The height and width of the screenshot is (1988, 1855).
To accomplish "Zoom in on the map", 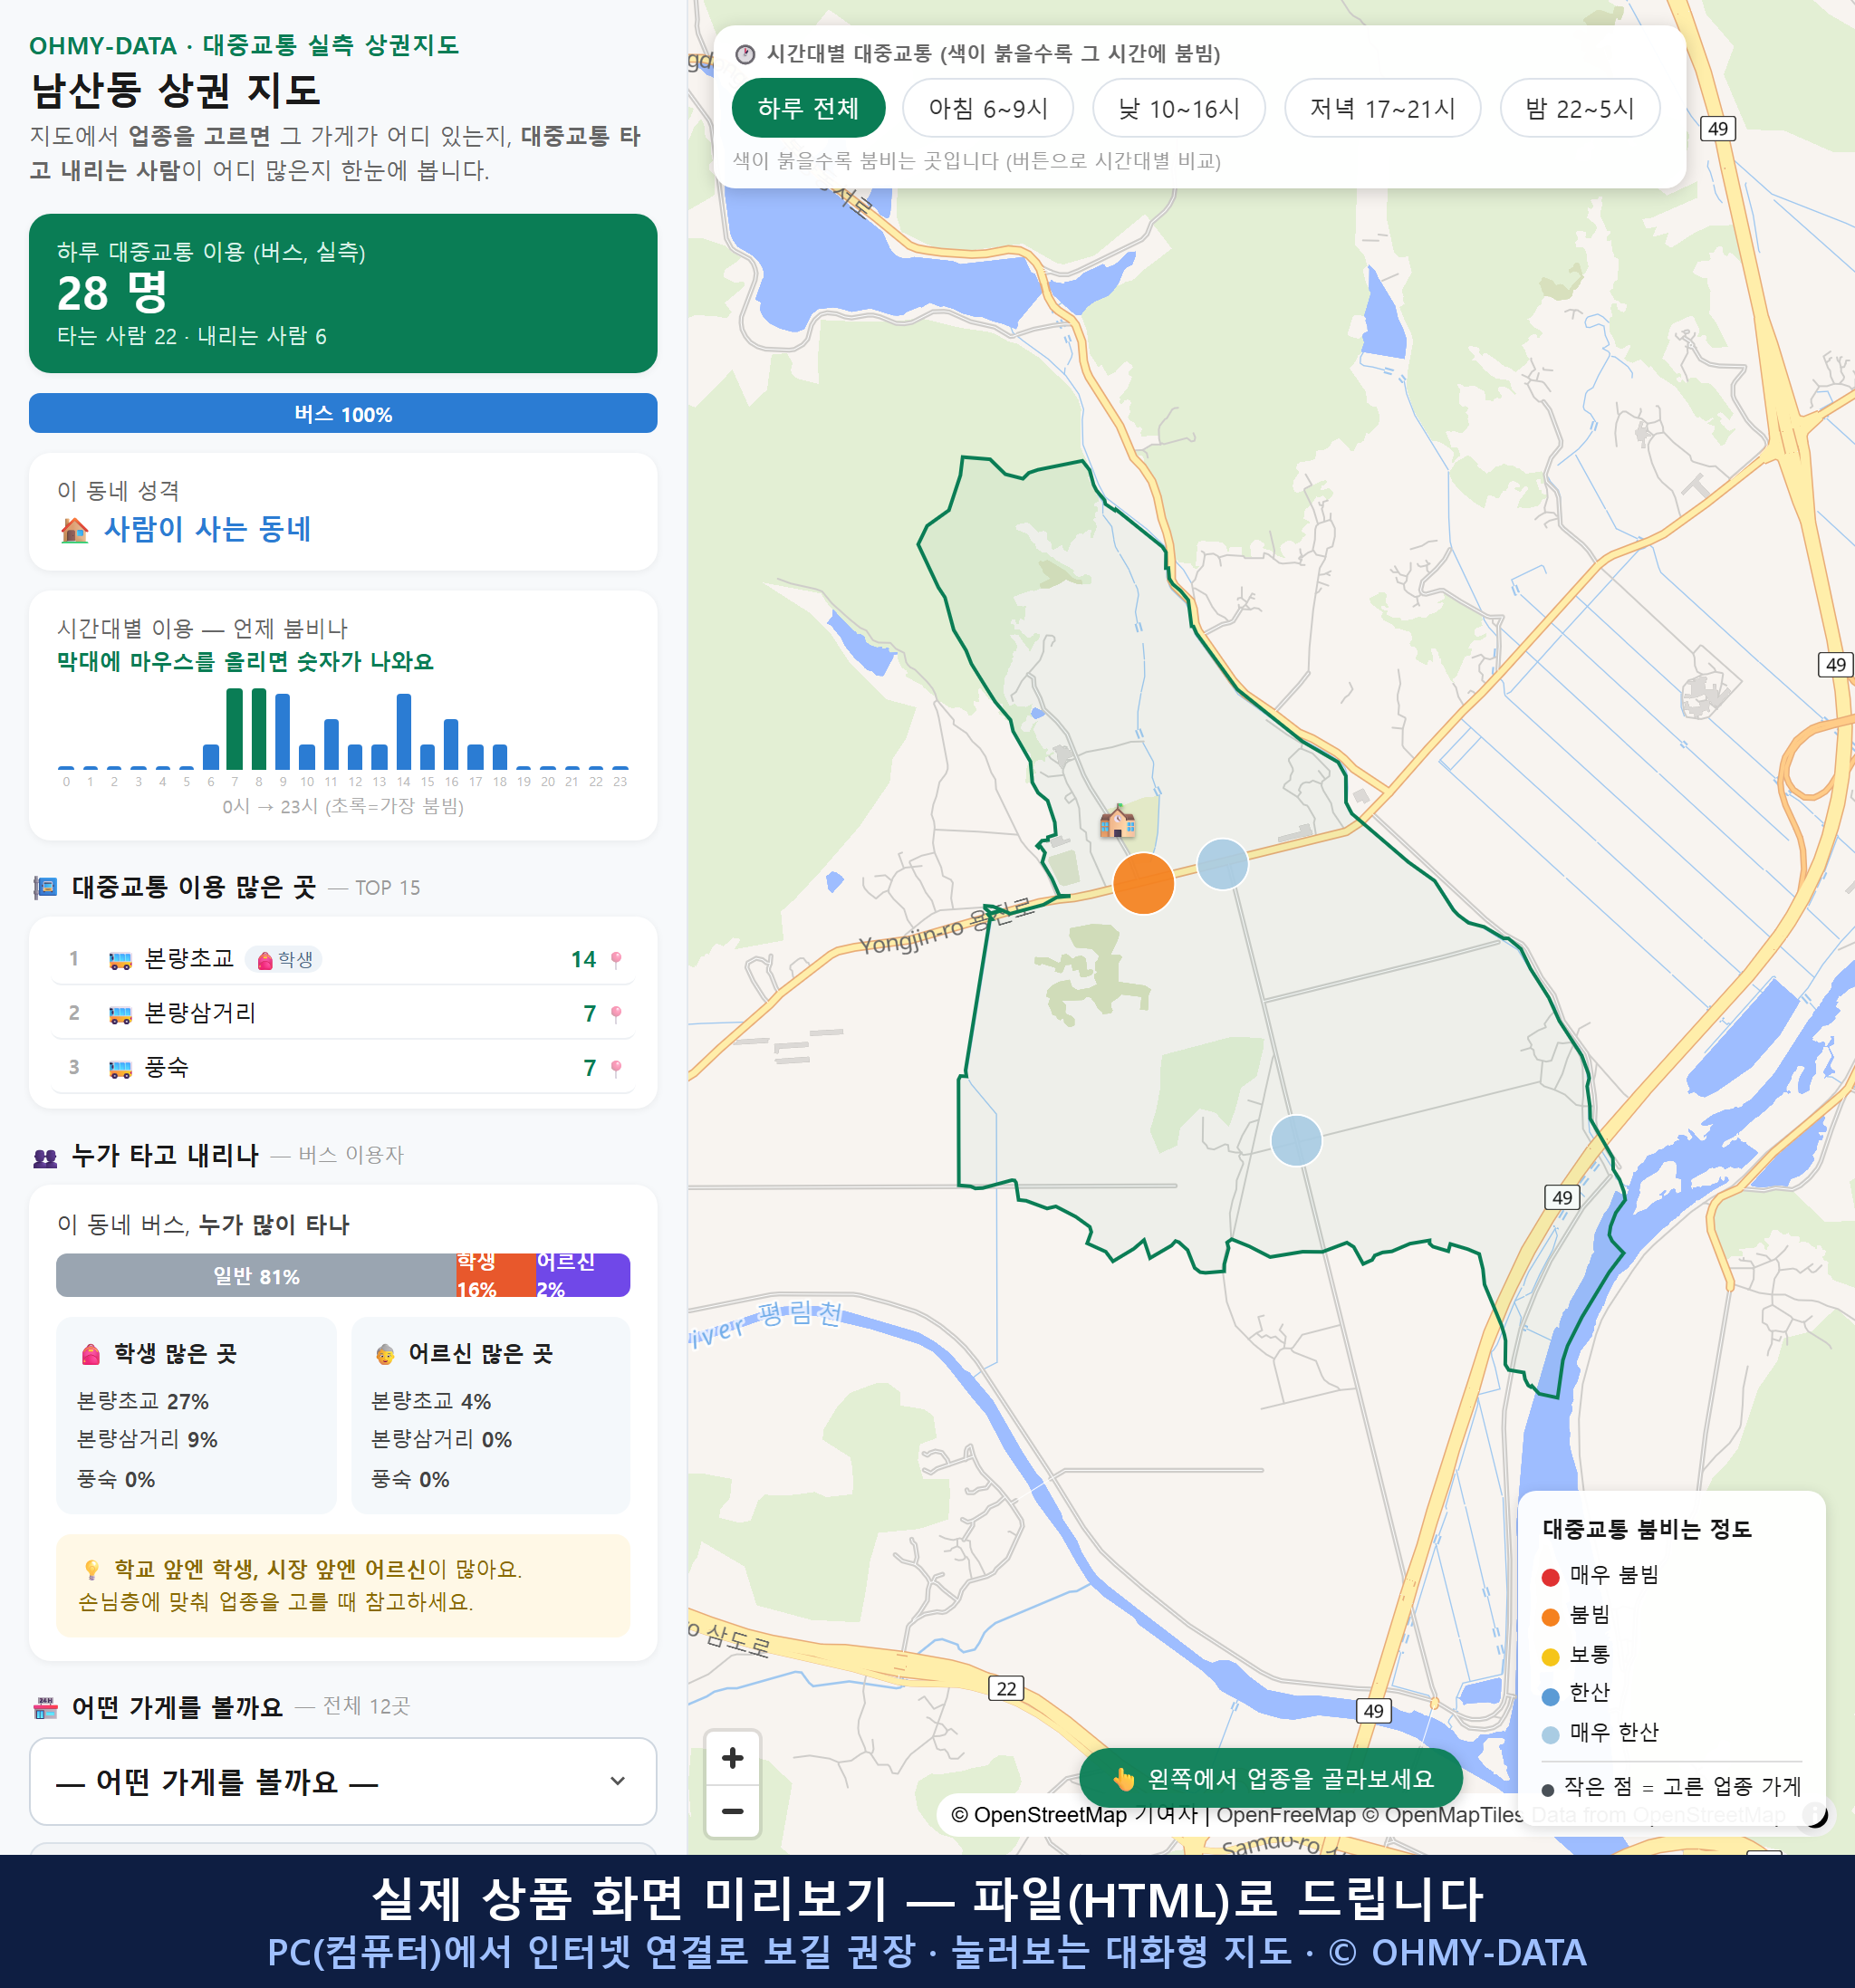I will 732,1758.
